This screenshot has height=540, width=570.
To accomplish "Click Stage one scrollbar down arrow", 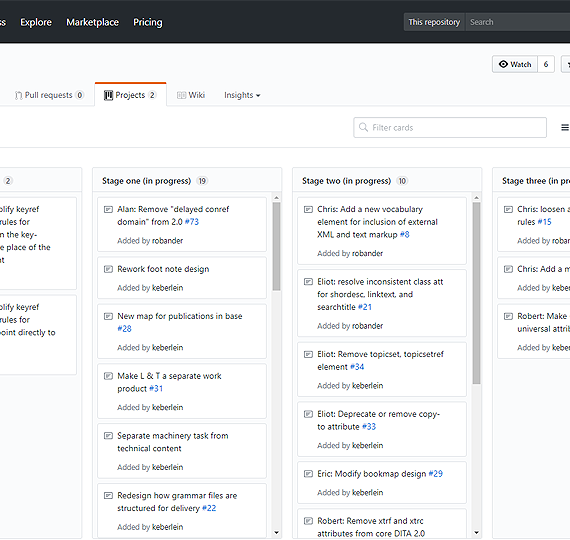I will 277,533.
